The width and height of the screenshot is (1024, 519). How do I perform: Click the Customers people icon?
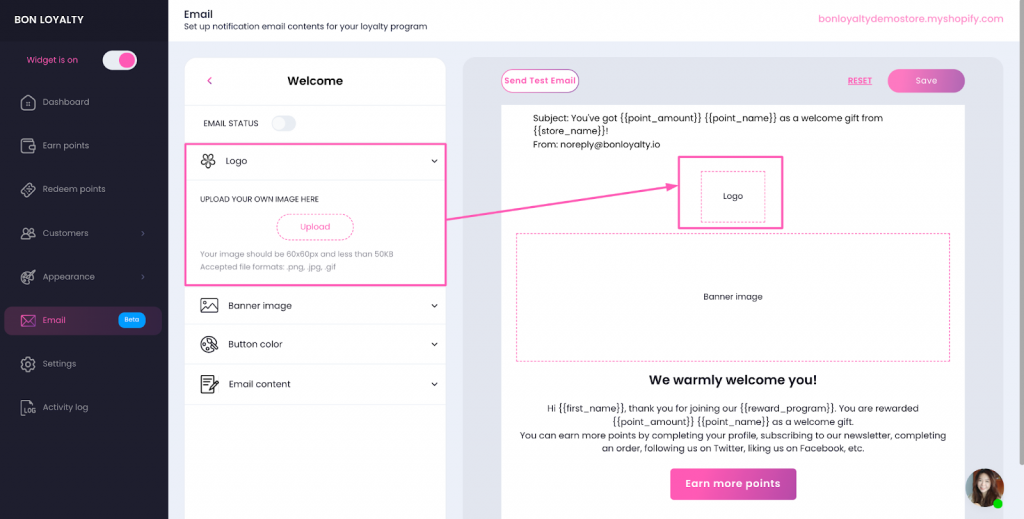pos(28,233)
